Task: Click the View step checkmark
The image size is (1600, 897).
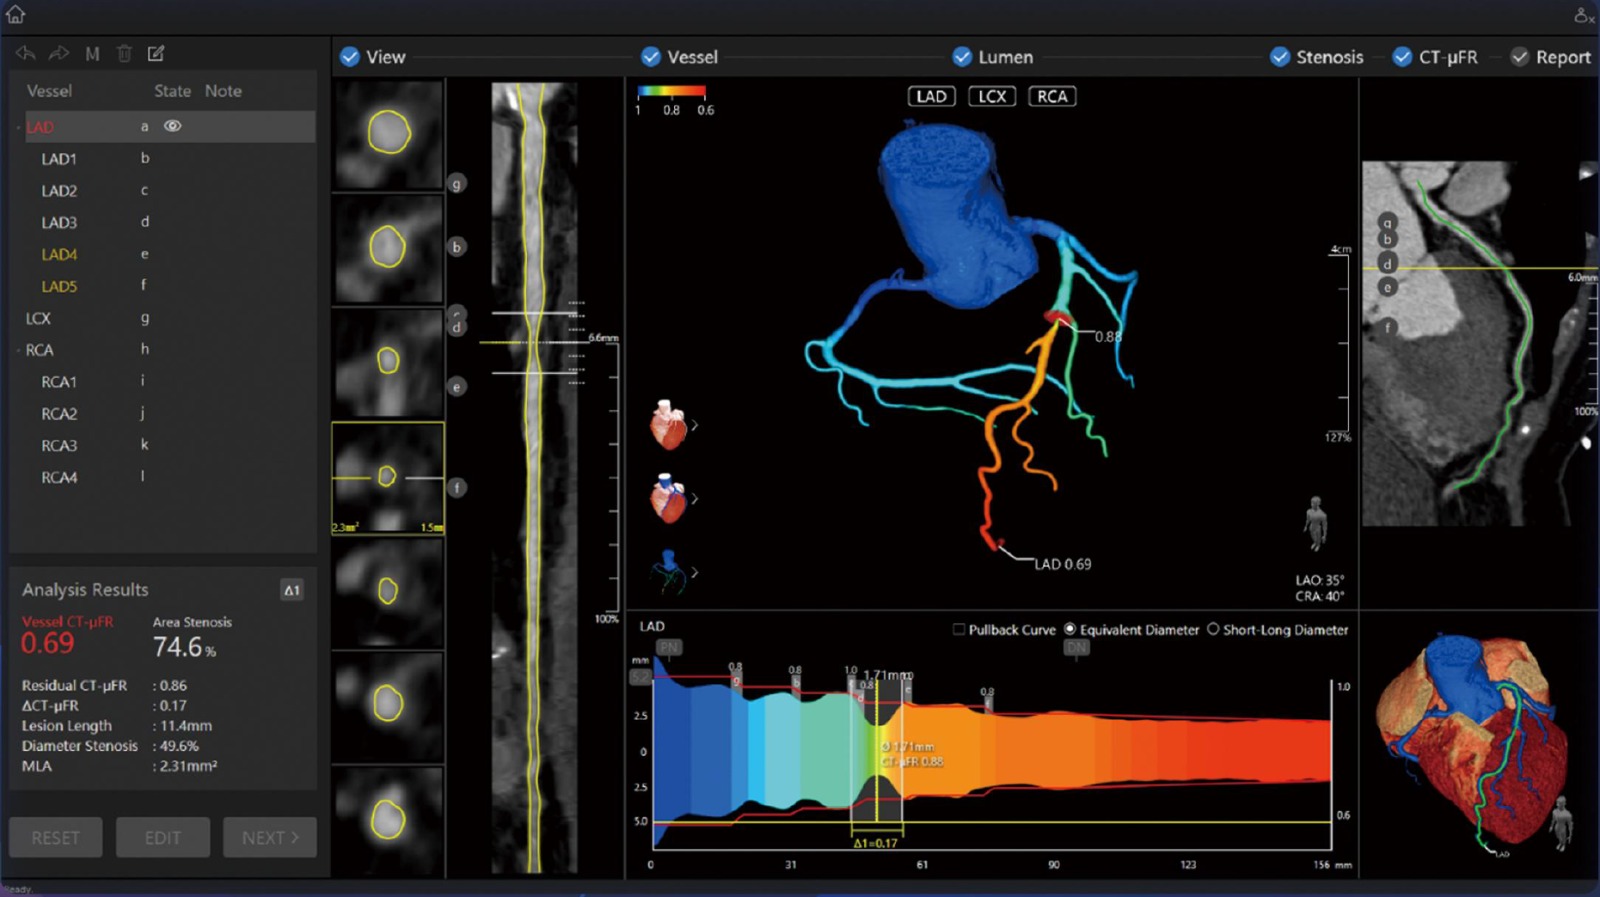Action: pyautogui.click(x=349, y=57)
